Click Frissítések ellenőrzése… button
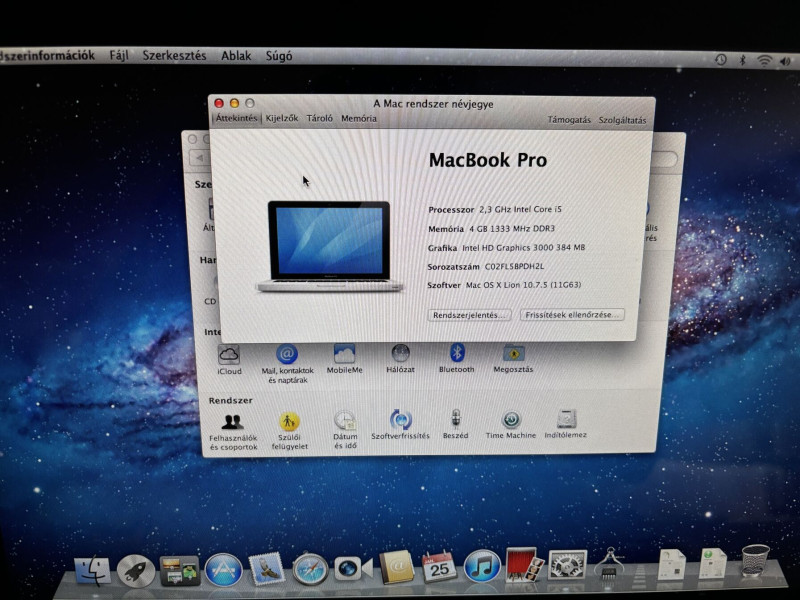The image size is (800, 600). tap(572, 314)
